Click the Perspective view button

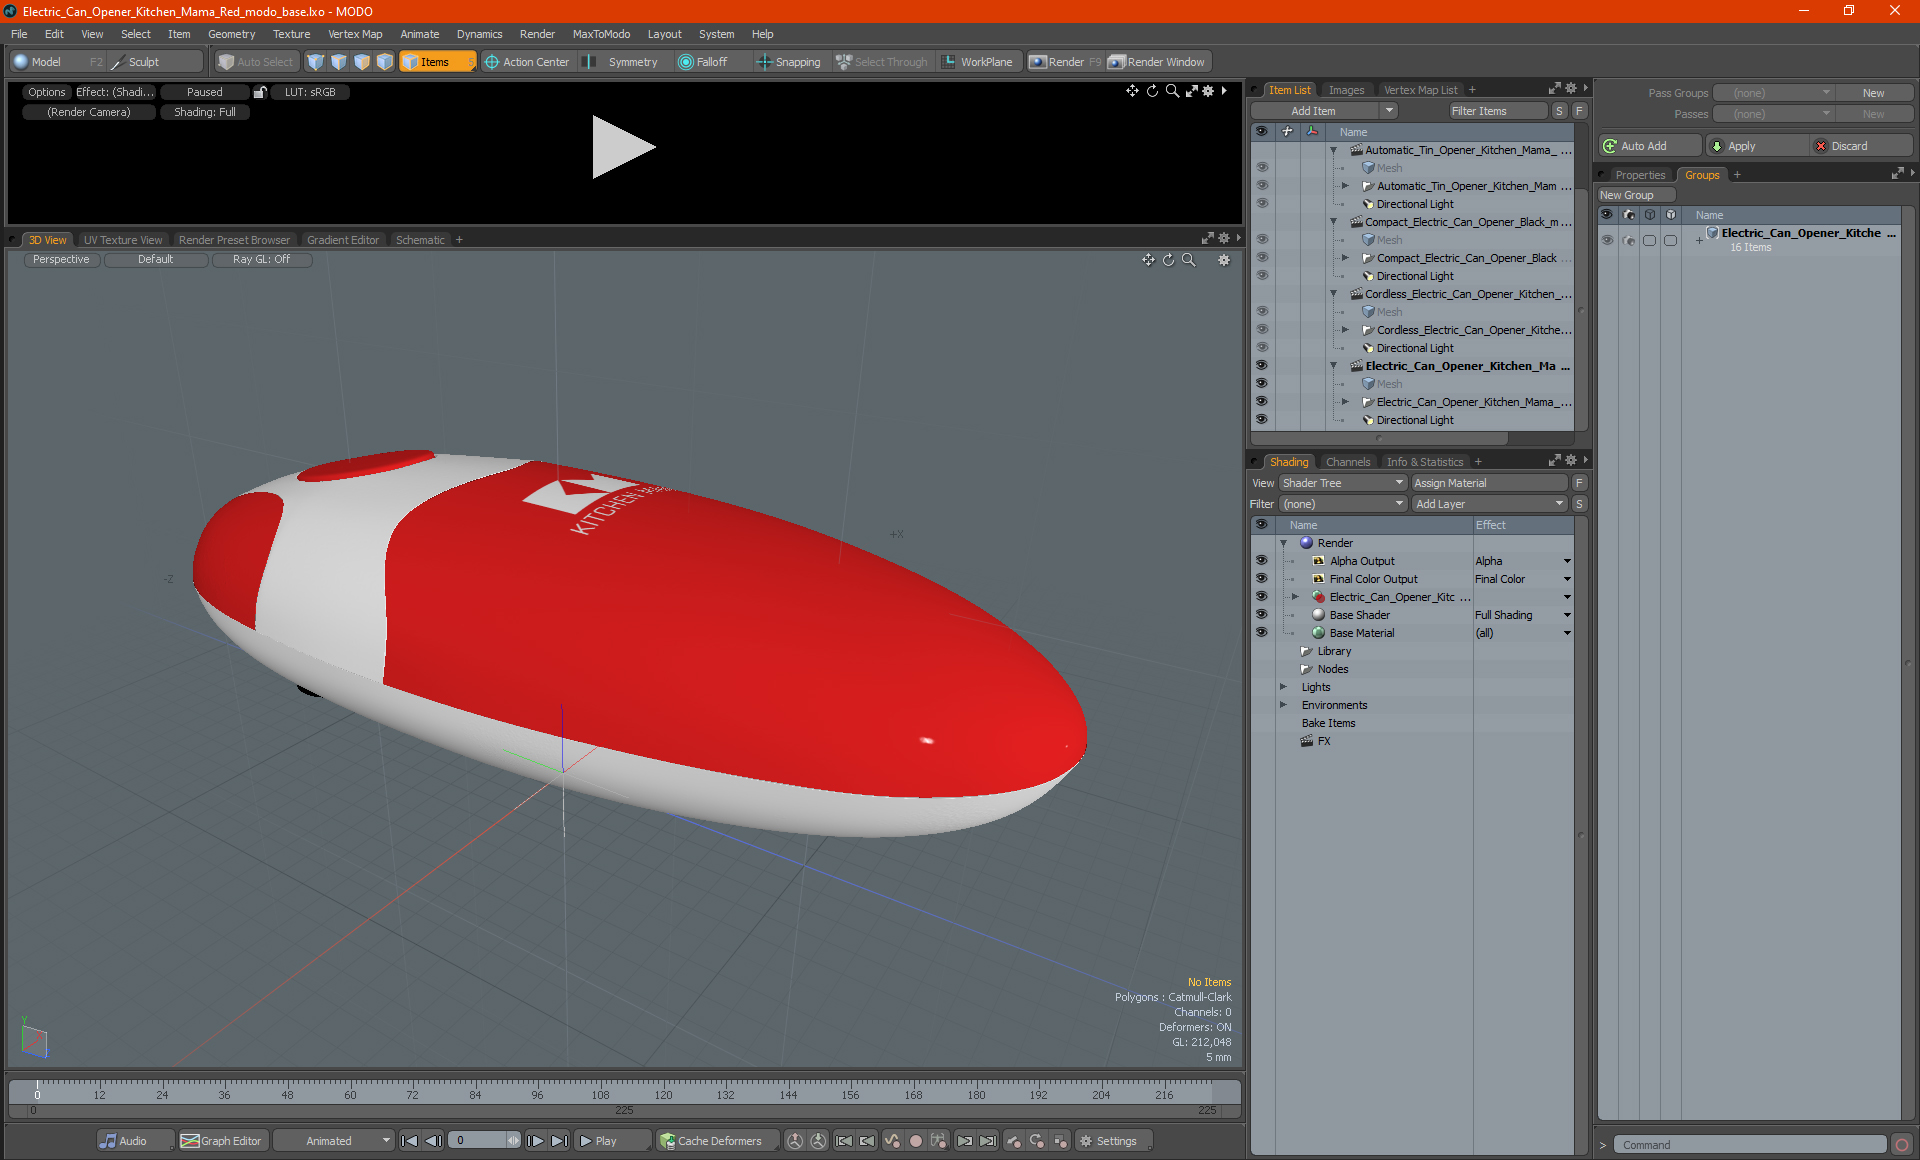click(61, 260)
